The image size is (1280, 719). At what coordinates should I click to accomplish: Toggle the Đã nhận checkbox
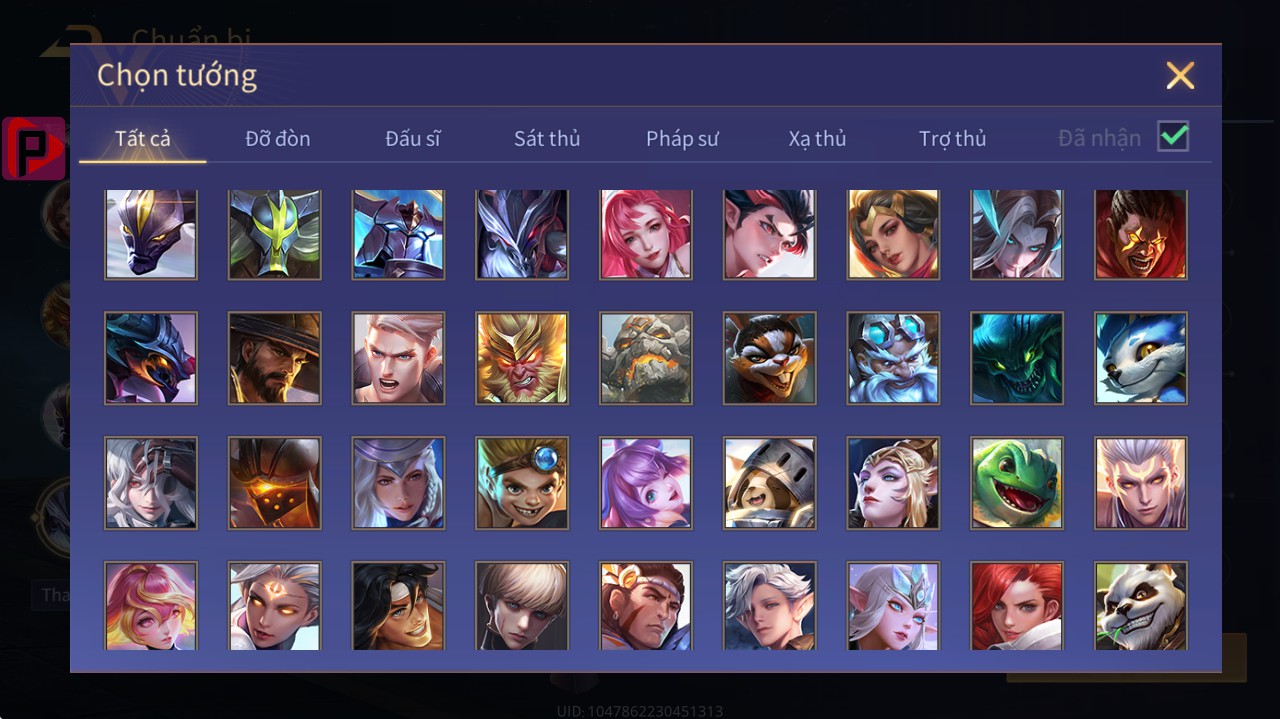point(1173,137)
